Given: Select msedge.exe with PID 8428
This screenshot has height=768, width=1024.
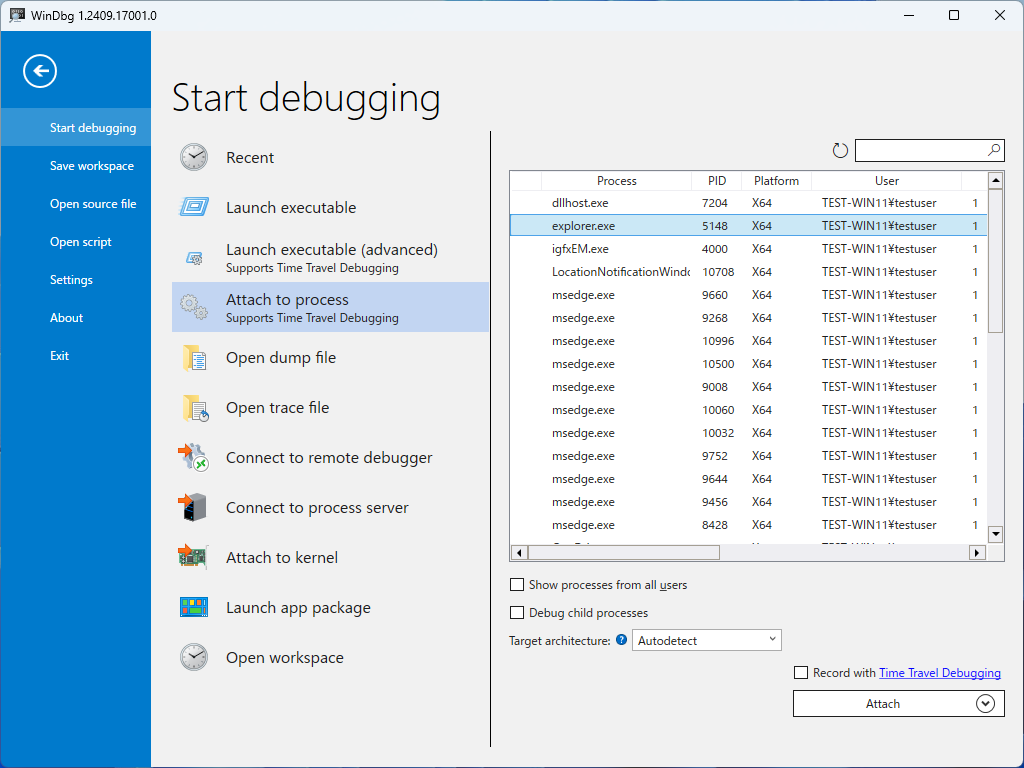Looking at the screenshot, I should click(748, 525).
